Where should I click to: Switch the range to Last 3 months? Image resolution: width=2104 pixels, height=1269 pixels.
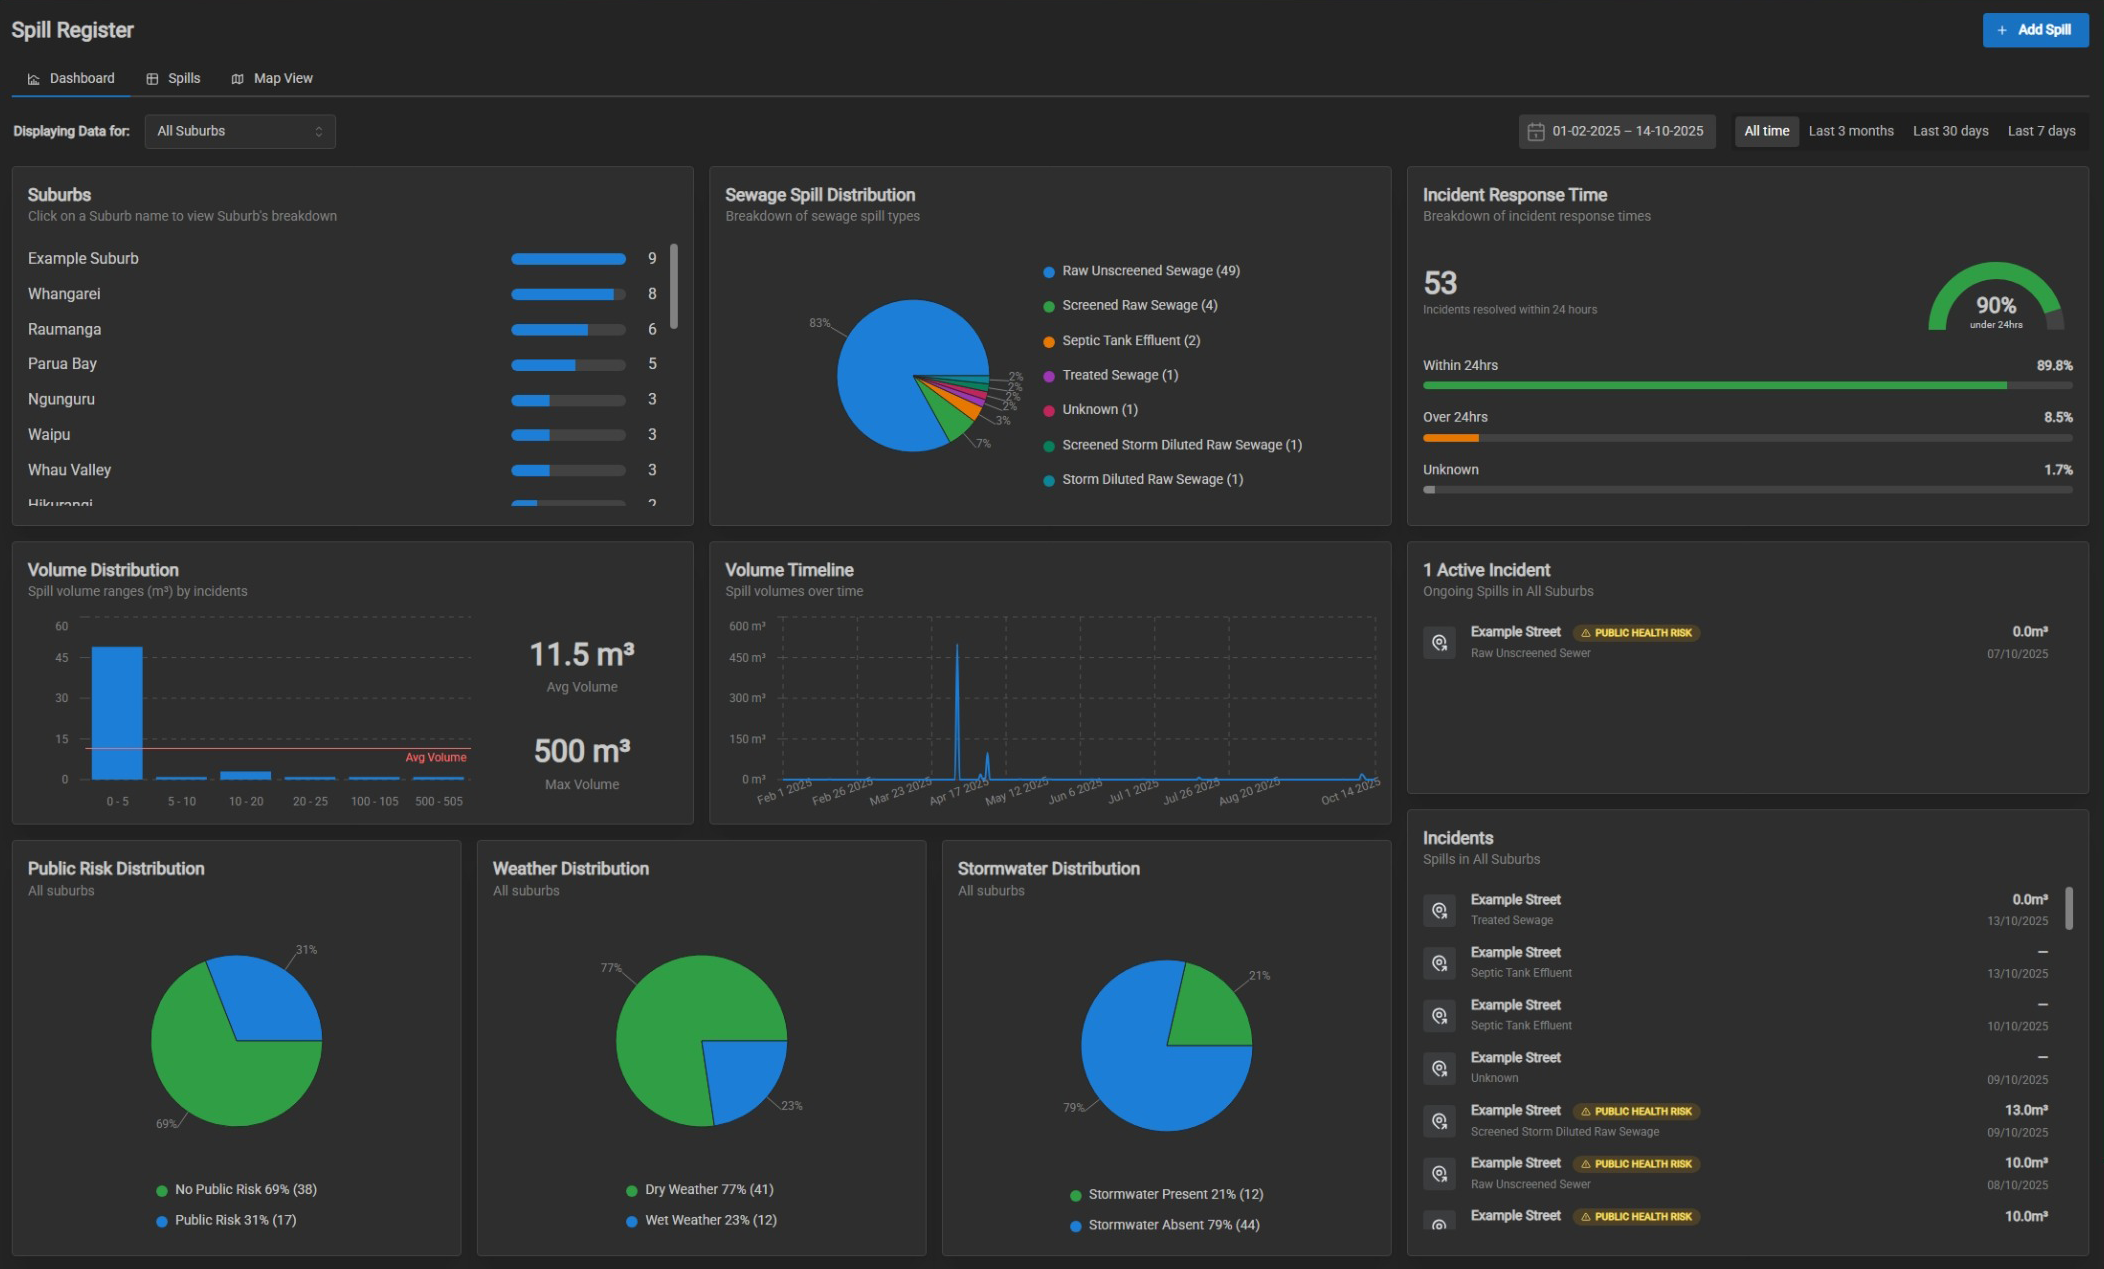[x=1850, y=131]
